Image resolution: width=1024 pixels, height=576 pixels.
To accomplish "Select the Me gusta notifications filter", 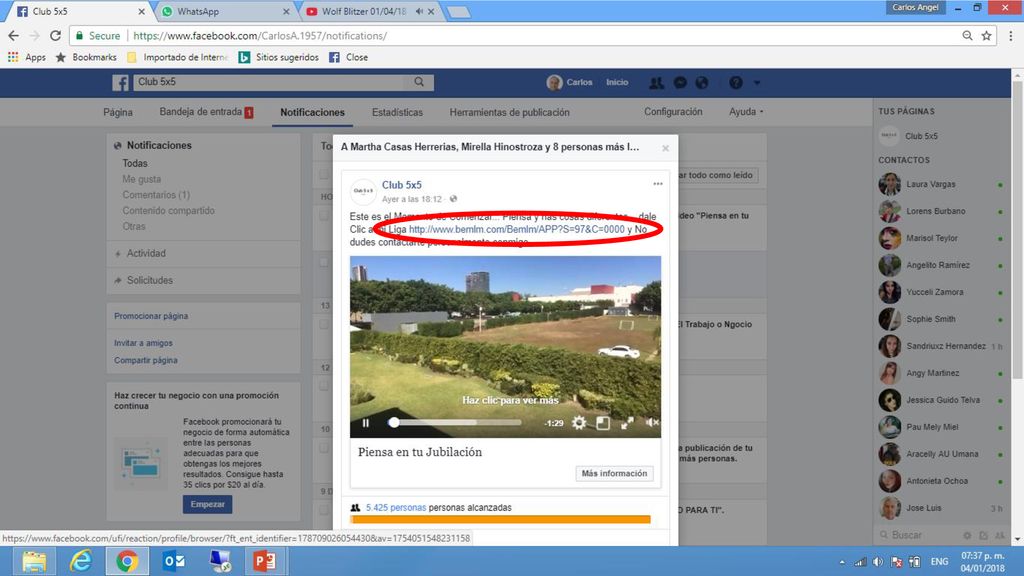I will [142, 179].
